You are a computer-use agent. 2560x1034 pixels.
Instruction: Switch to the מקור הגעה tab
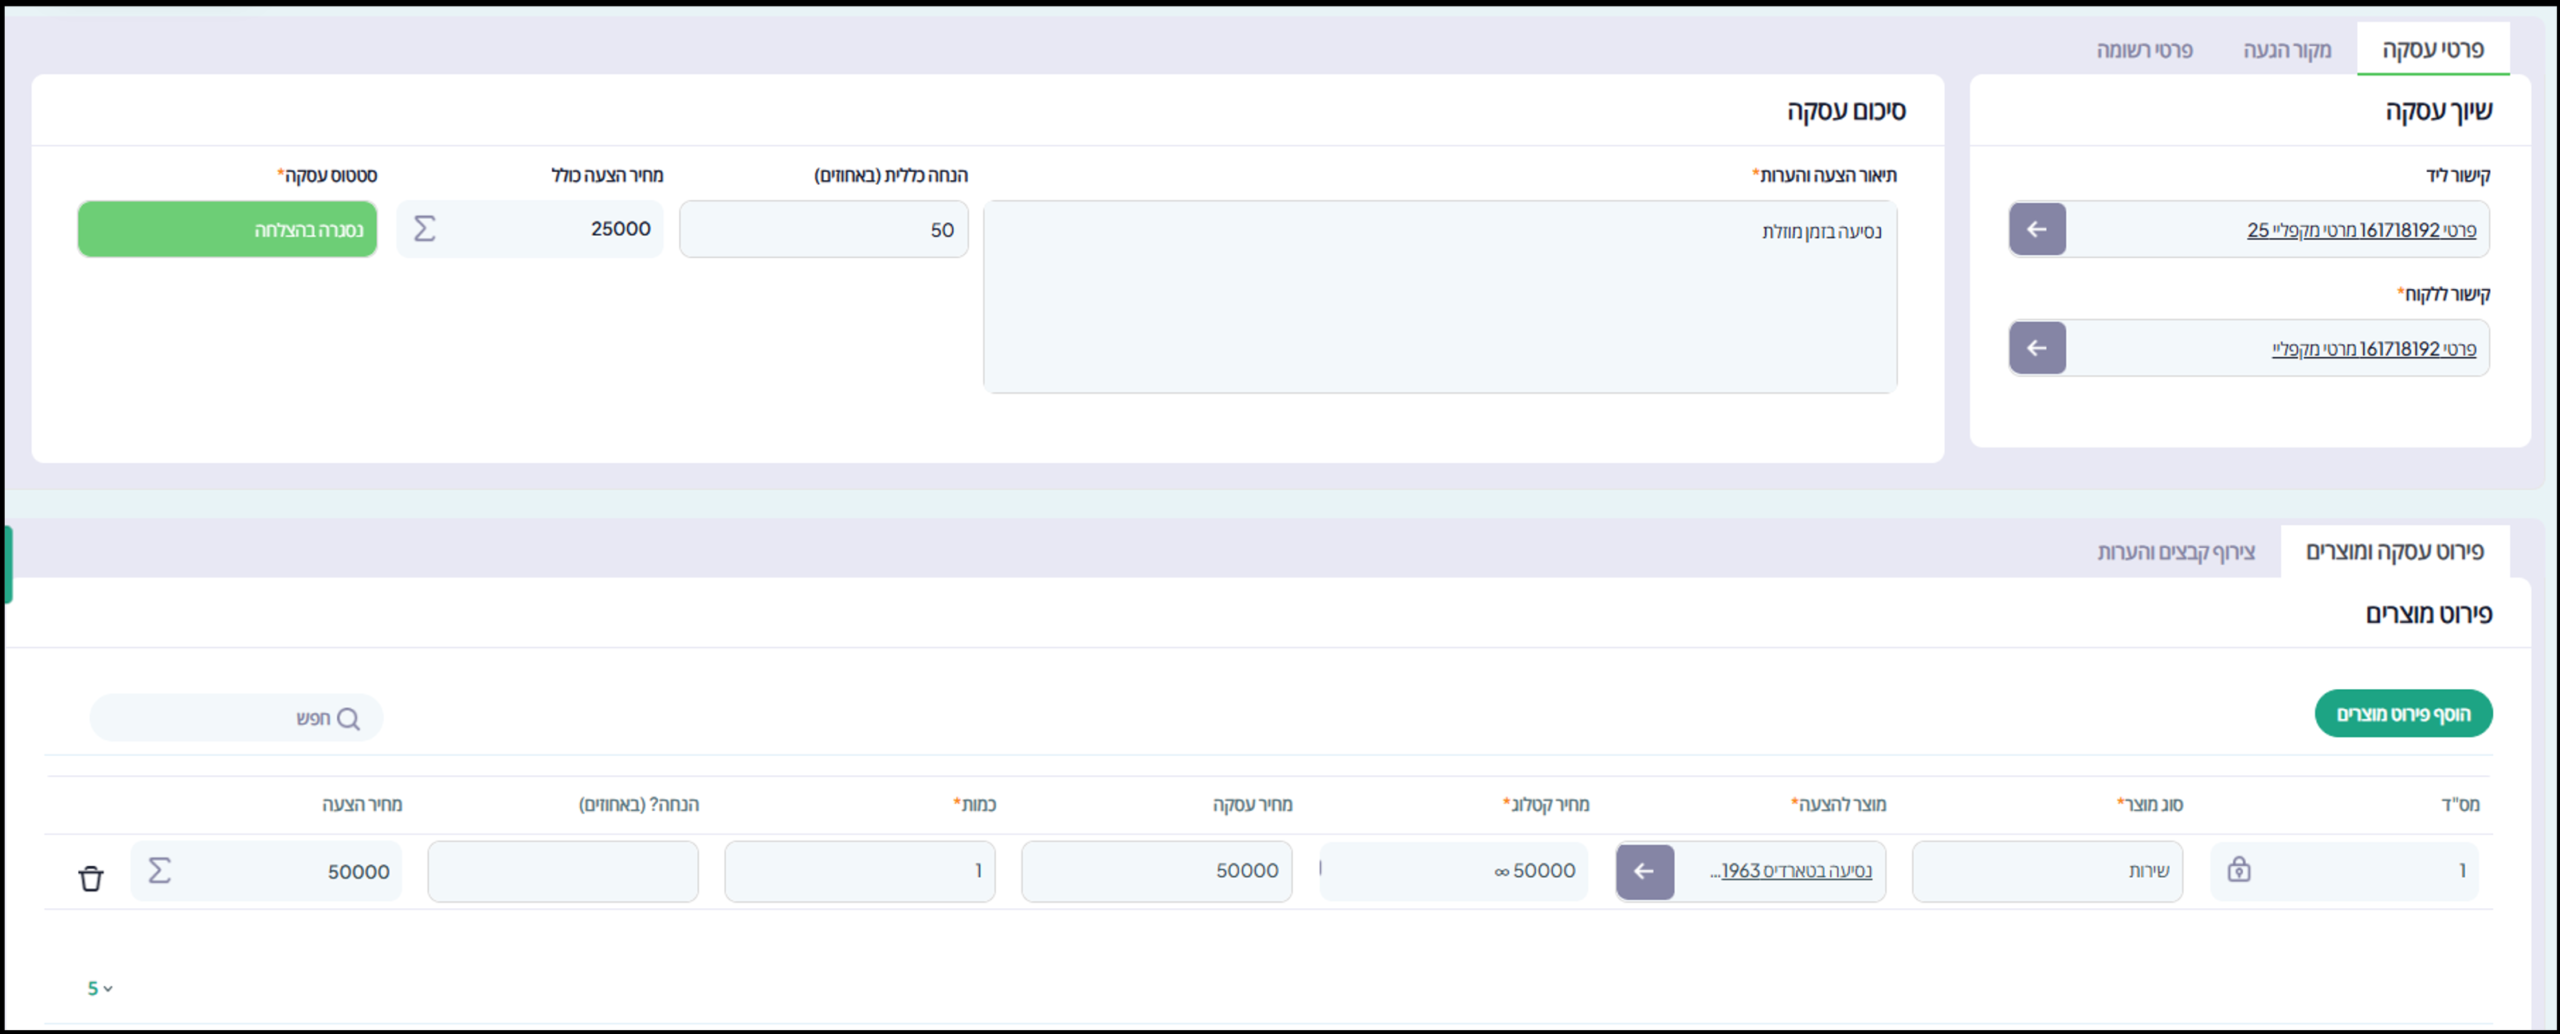click(2286, 50)
